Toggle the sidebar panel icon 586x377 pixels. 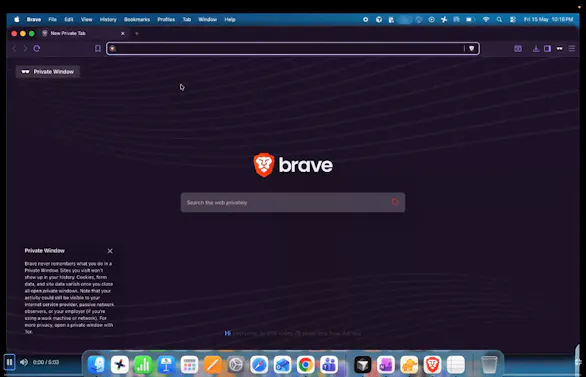click(547, 49)
